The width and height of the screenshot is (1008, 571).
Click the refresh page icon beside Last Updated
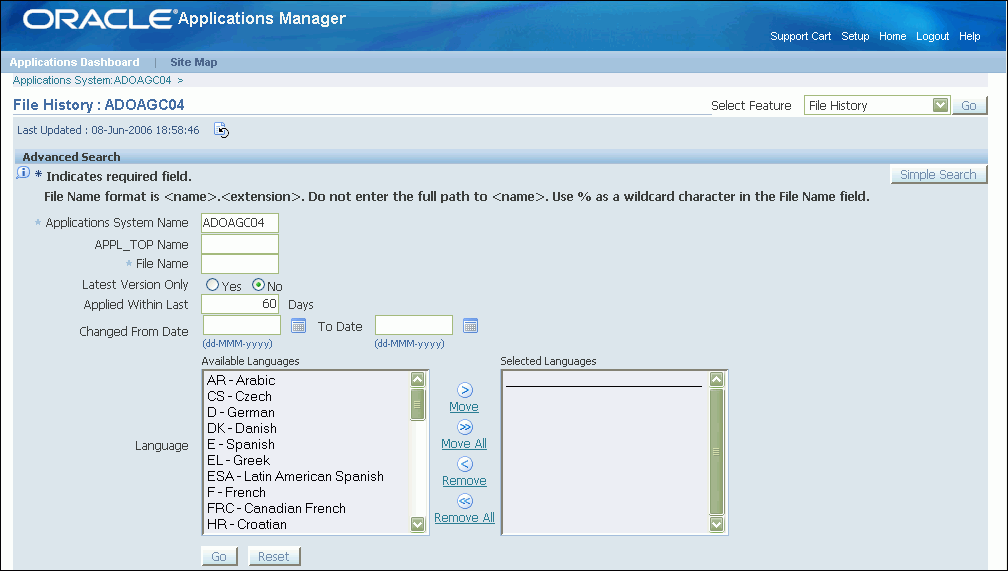coord(221,130)
